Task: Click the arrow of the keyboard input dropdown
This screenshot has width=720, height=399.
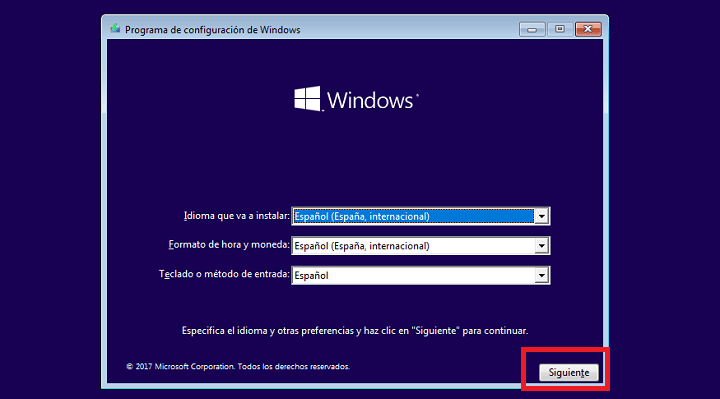Action: (542, 275)
